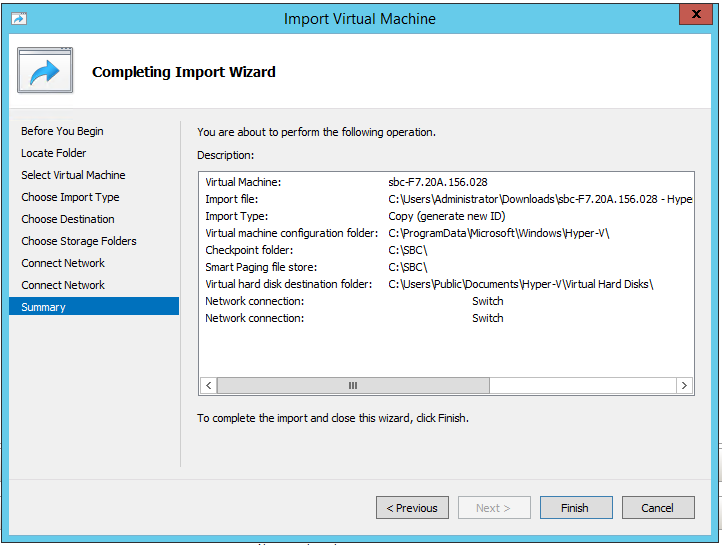Click the description list's right scroll arrow
Viewport: 722px width, 545px height.
pyautogui.click(x=684, y=385)
